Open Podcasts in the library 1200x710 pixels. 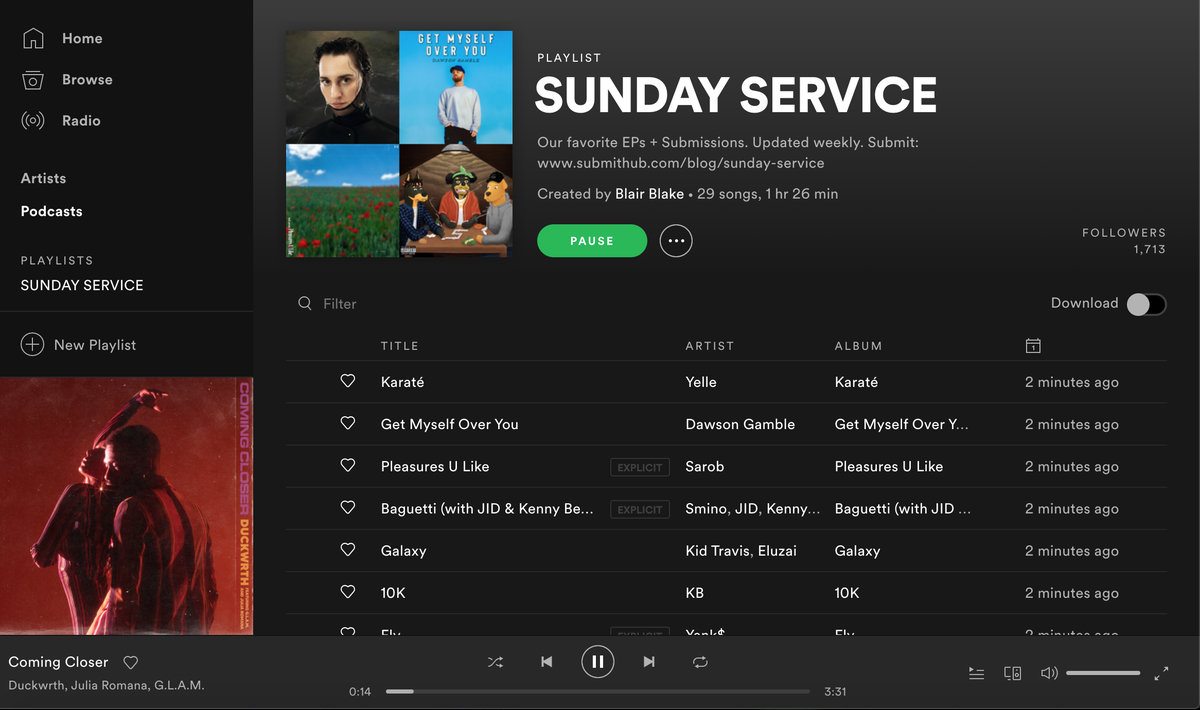(52, 211)
